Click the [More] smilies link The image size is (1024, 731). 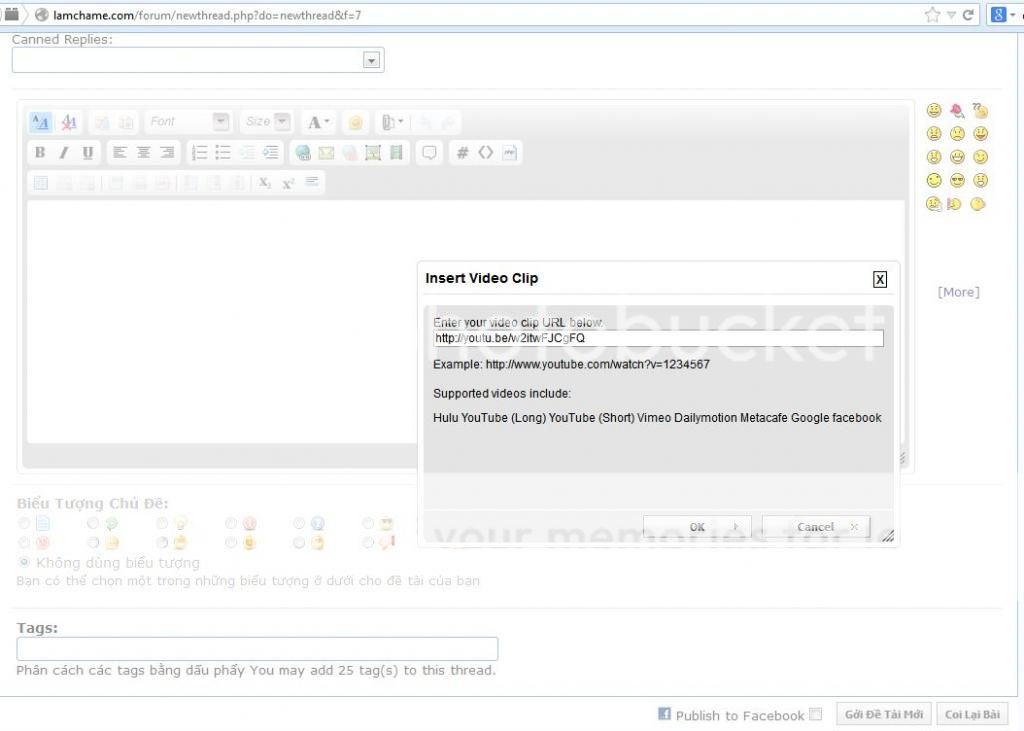coord(958,292)
